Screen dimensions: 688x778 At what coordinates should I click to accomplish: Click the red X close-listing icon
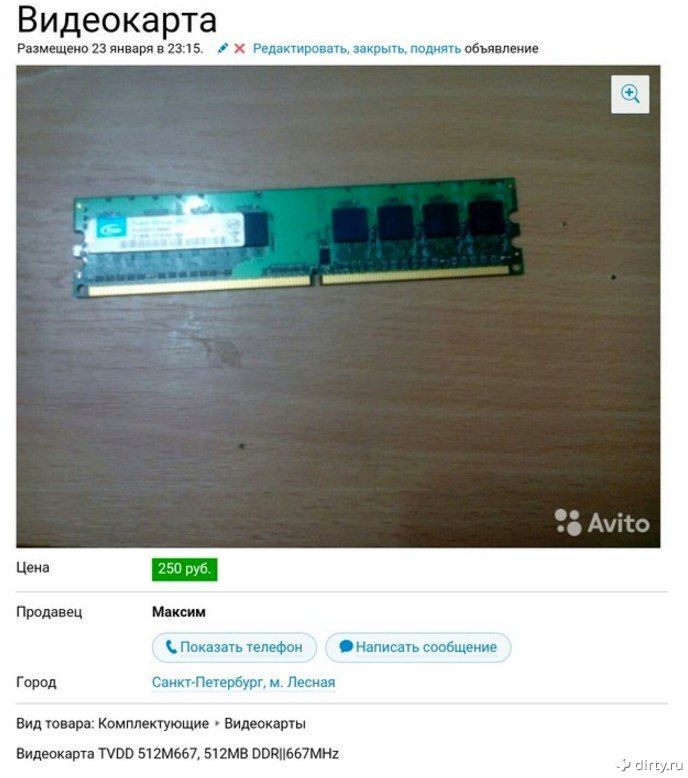tap(240, 49)
